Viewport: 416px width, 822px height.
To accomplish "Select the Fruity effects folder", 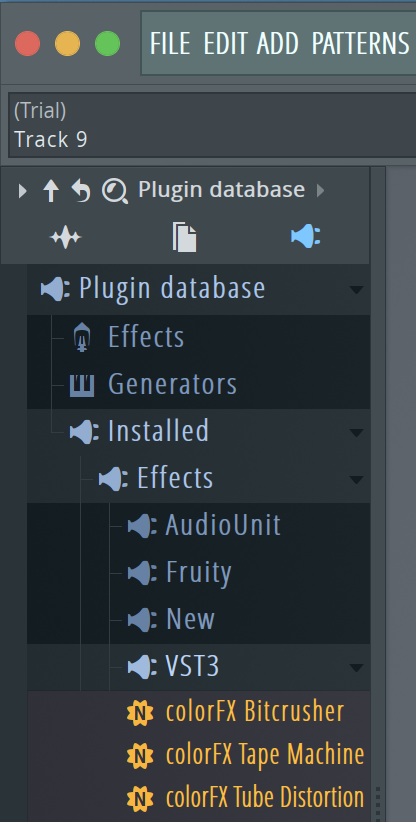I will pyautogui.click(x=199, y=573).
